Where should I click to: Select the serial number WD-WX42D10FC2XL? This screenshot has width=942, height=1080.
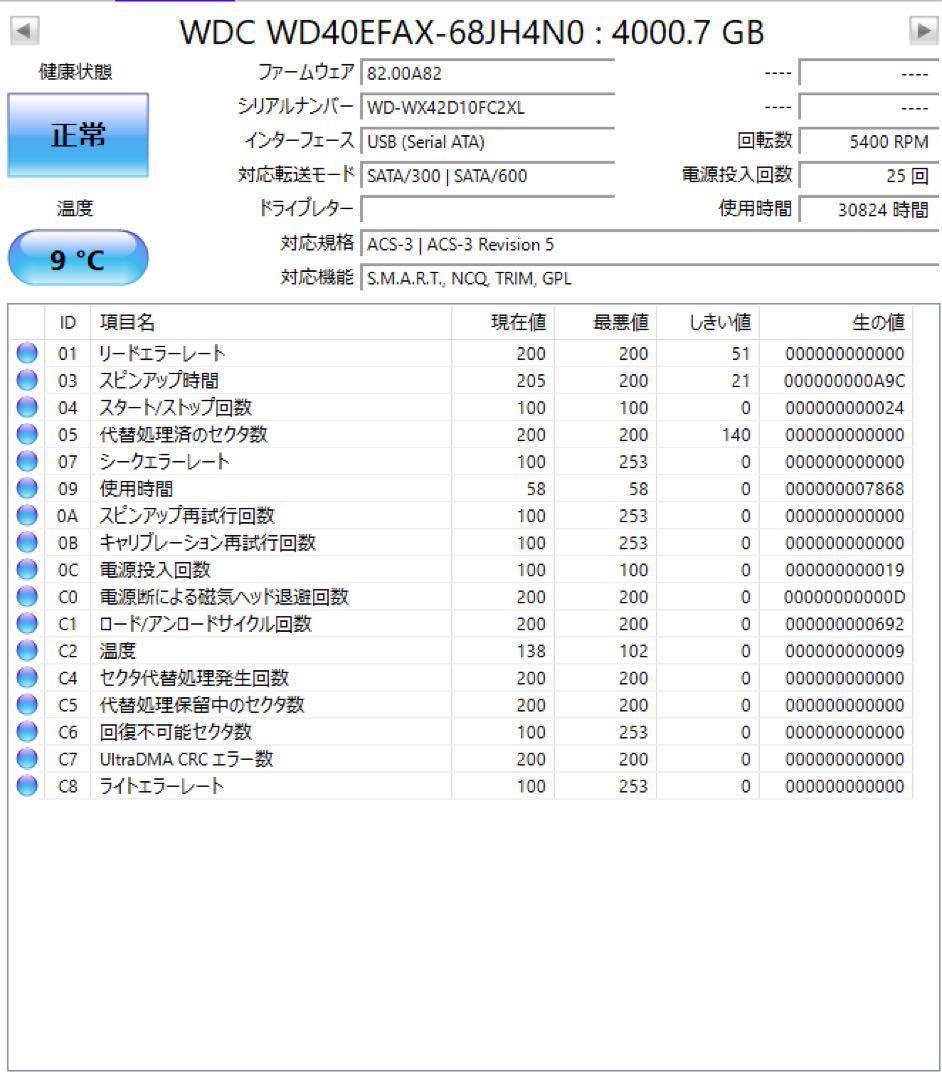485,107
